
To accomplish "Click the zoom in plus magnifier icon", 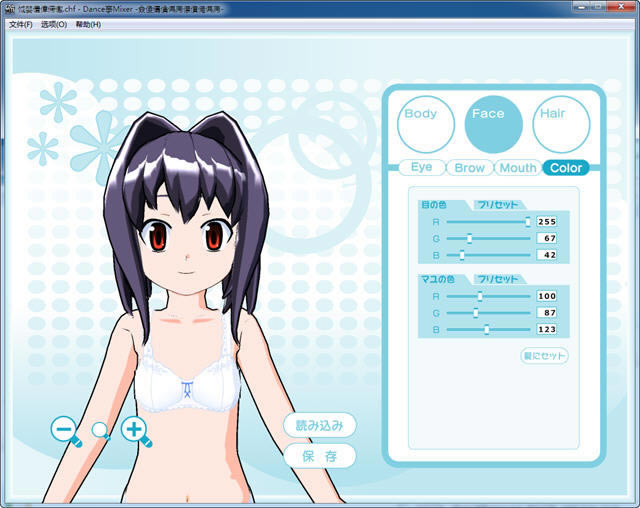I will coord(135,430).
